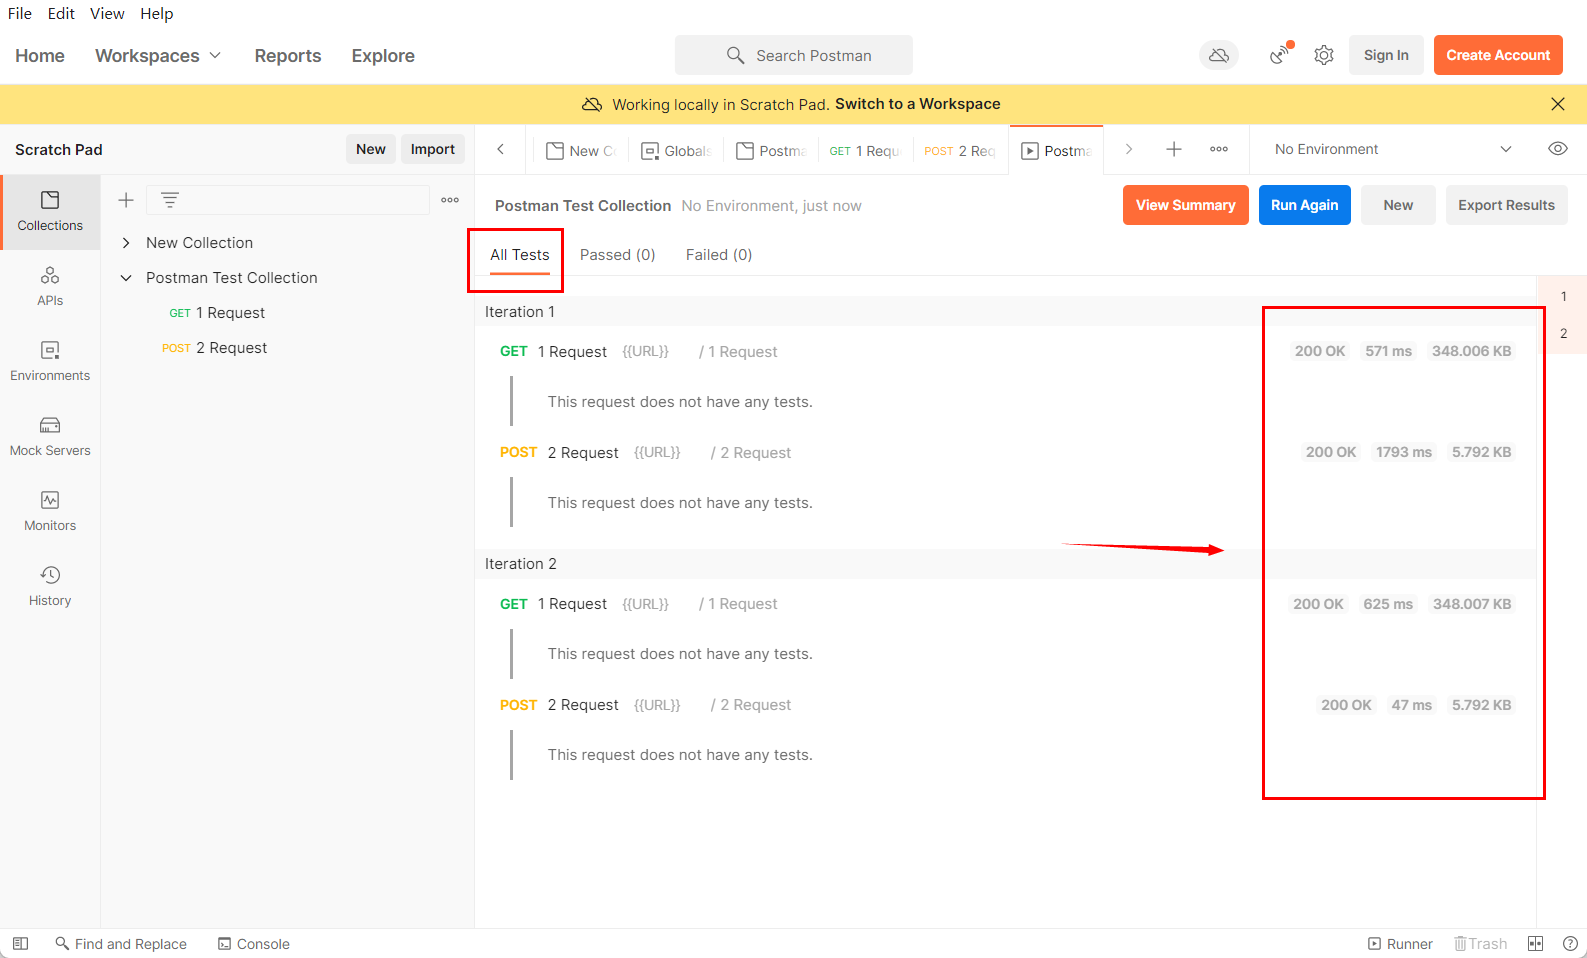This screenshot has width=1587, height=958.
Task: Click Export Results button
Action: (1506, 205)
